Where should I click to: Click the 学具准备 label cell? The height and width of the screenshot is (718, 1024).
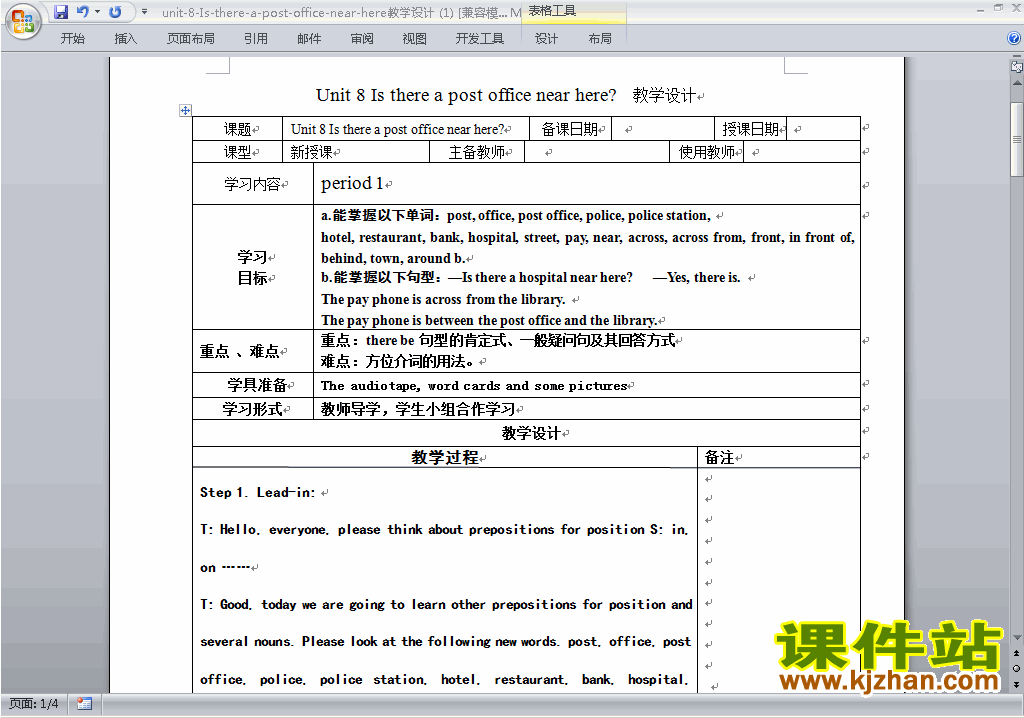pyautogui.click(x=253, y=385)
